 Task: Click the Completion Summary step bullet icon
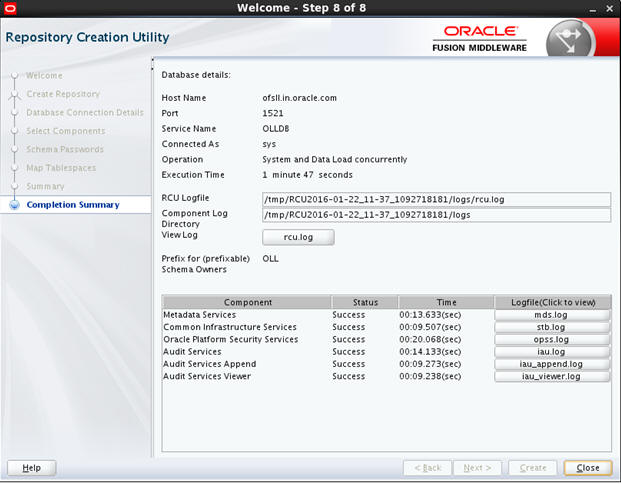15,205
